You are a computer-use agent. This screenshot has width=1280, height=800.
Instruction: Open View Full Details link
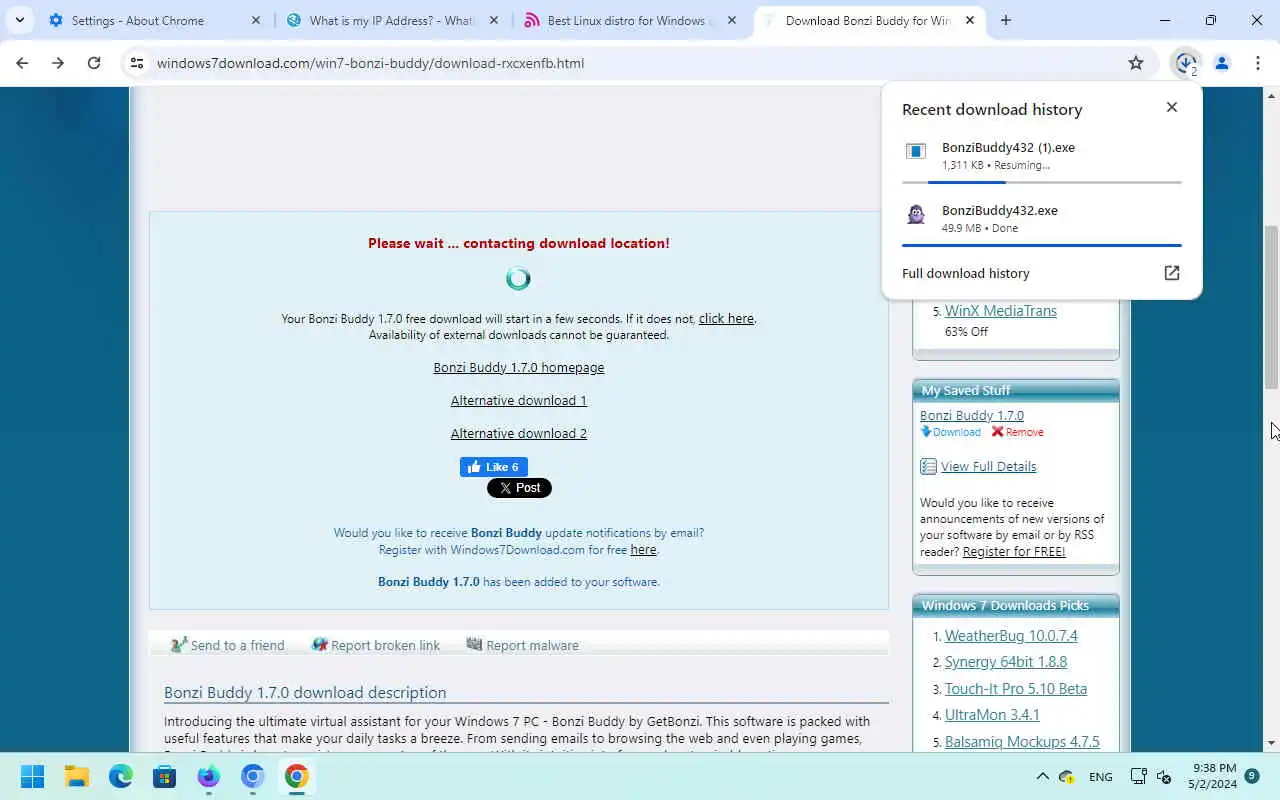click(x=988, y=466)
